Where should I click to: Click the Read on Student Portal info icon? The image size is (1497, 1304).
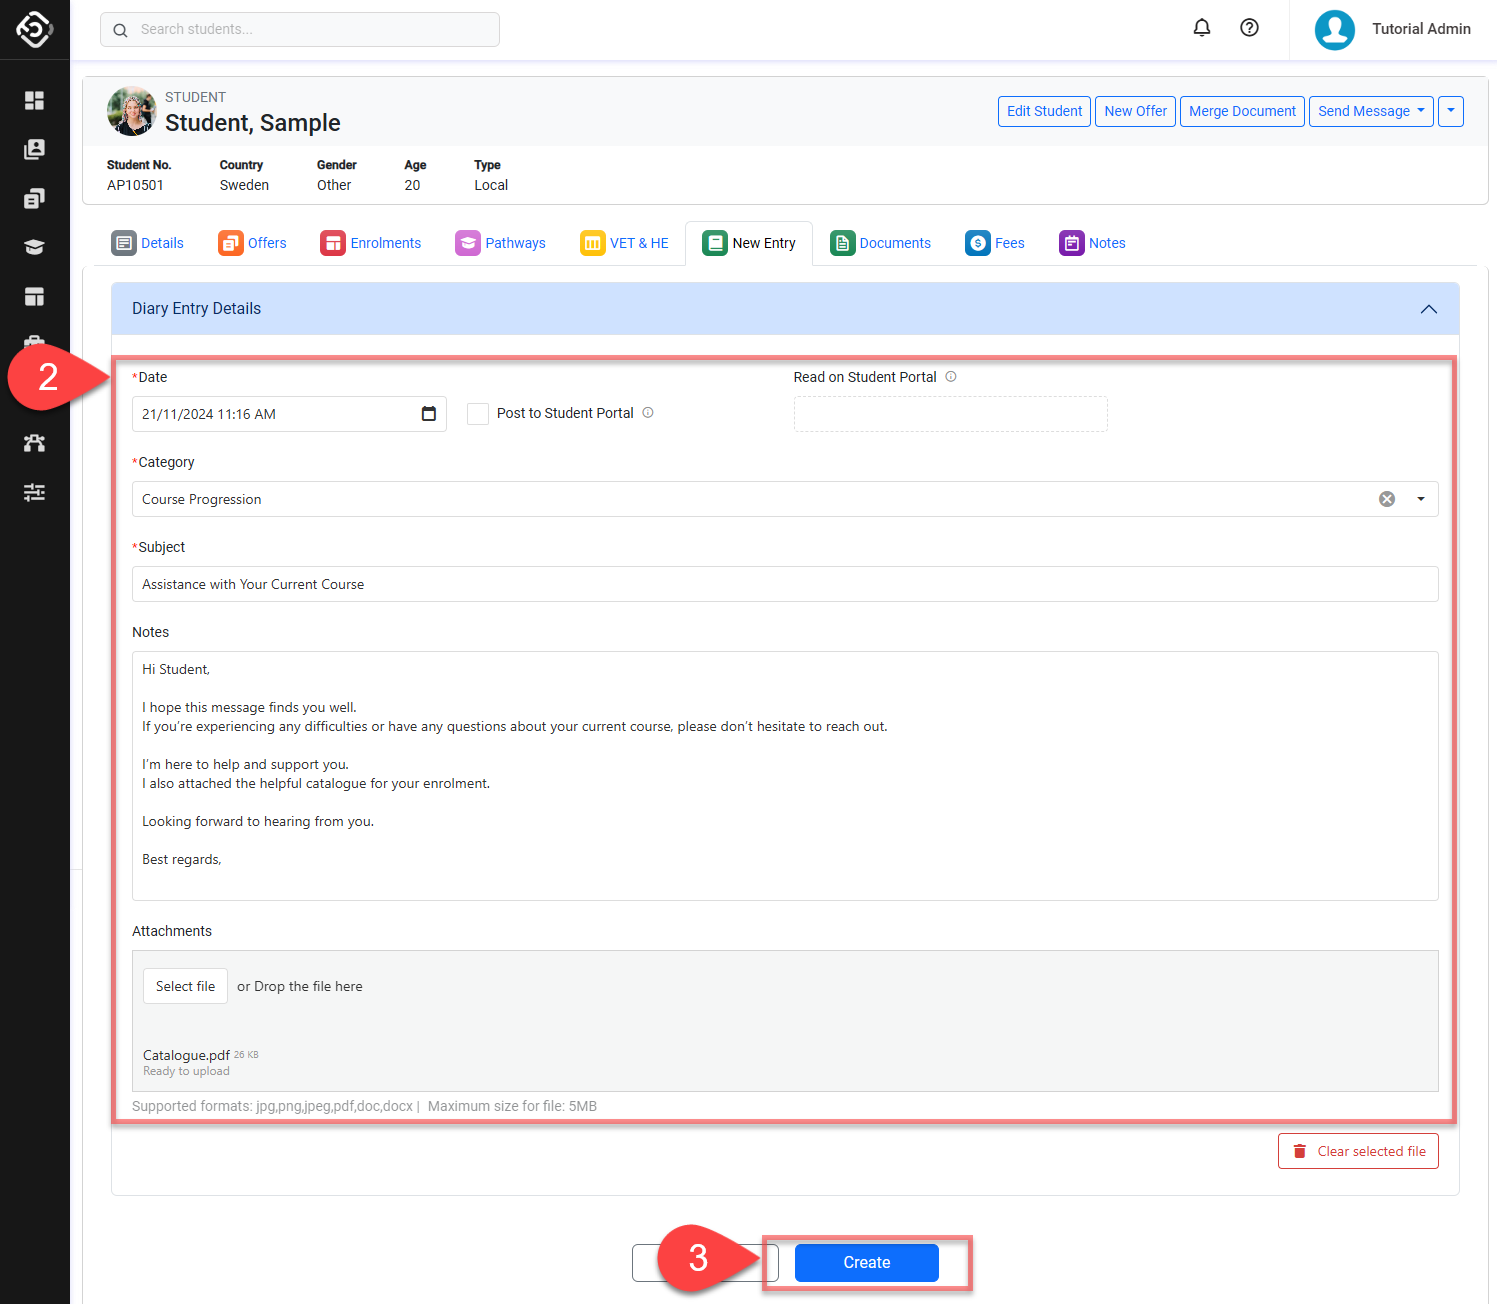click(x=951, y=377)
